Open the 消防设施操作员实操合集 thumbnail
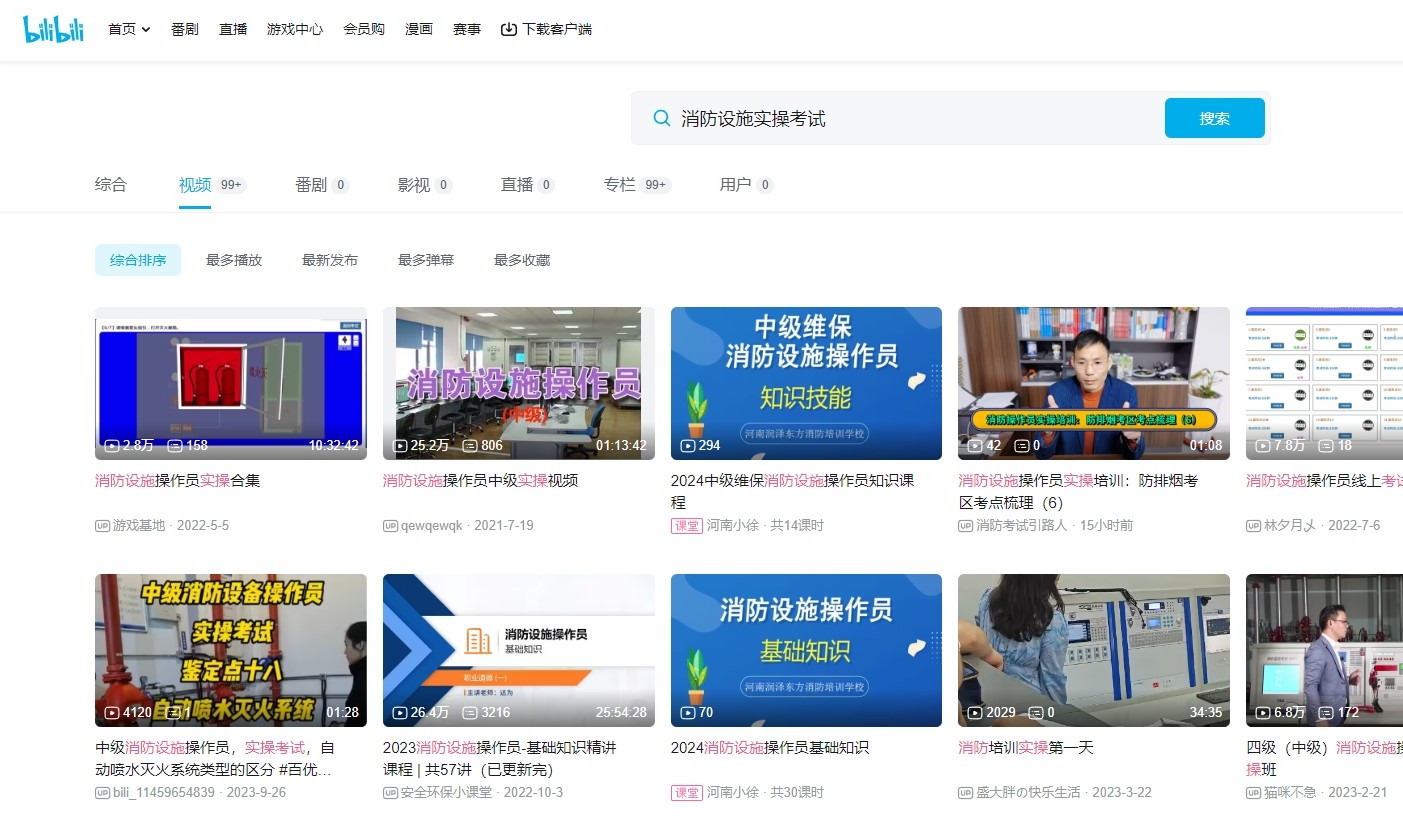Image resolution: width=1403 pixels, height=817 pixels. tap(231, 383)
